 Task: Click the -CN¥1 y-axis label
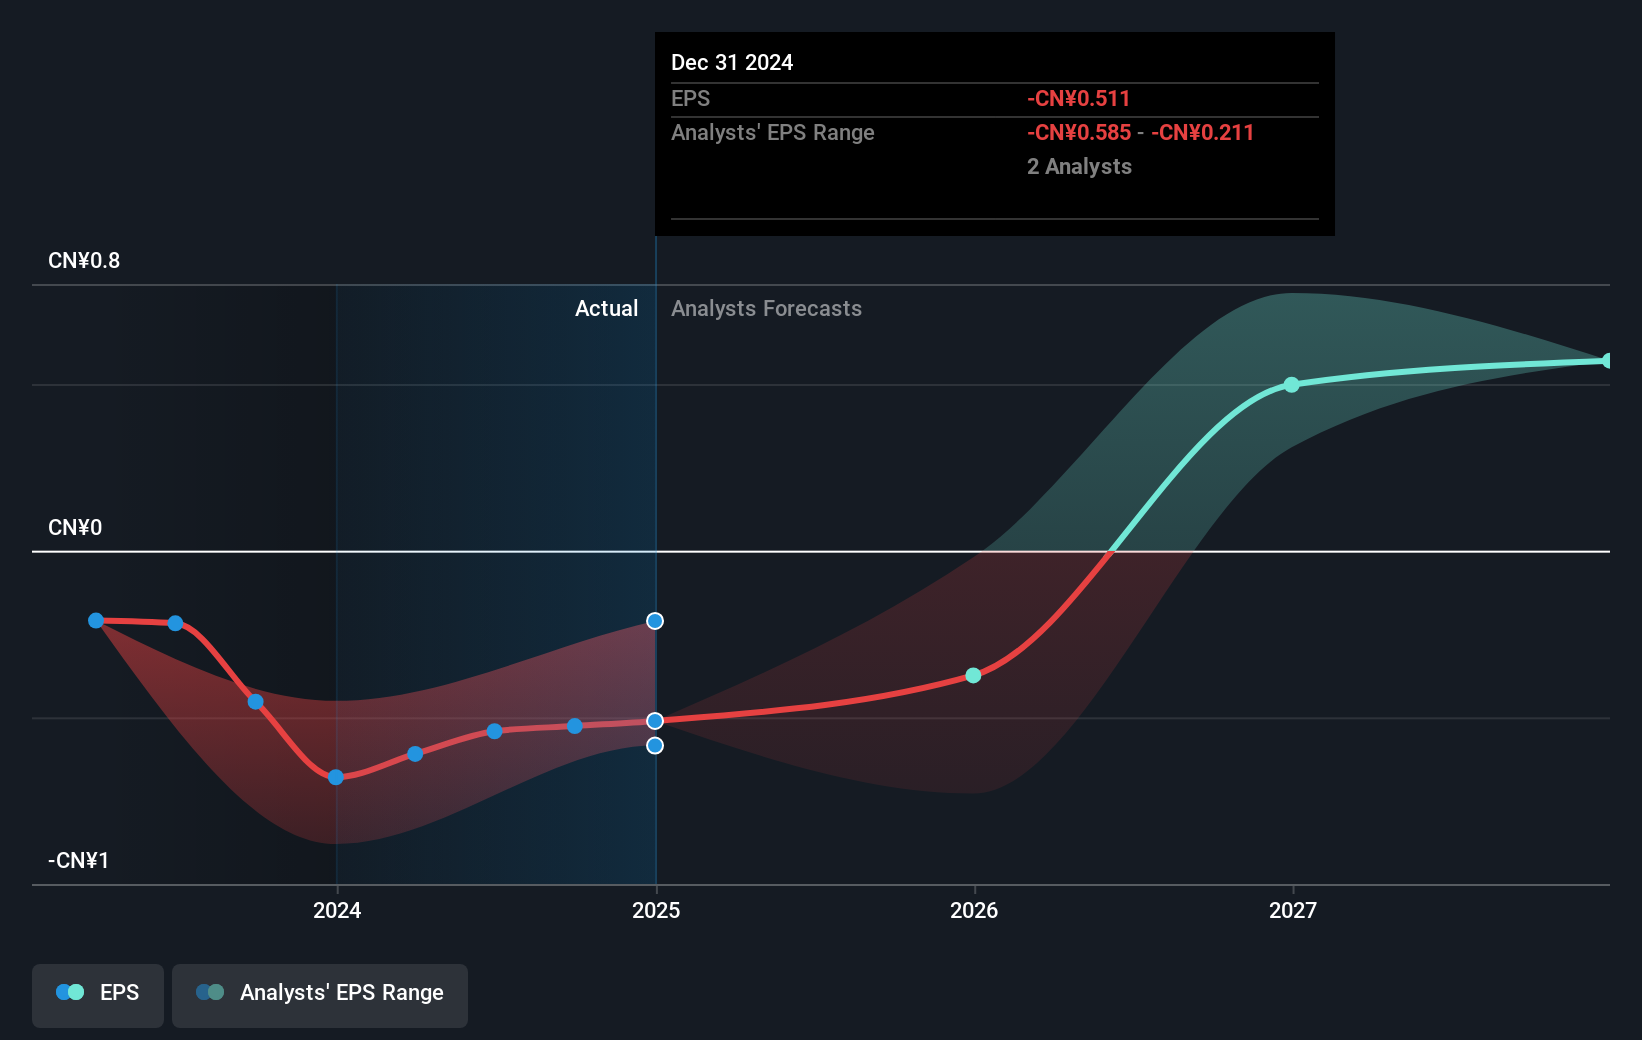79,861
